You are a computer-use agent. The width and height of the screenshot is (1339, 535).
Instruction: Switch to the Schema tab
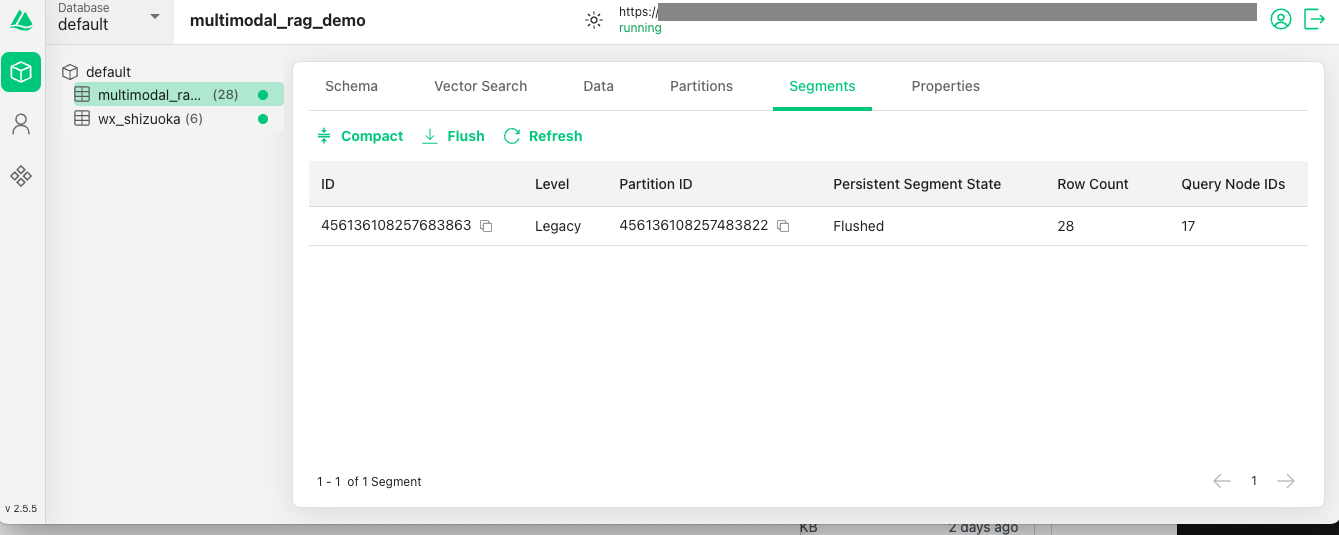pyautogui.click(x=351, y=86)
